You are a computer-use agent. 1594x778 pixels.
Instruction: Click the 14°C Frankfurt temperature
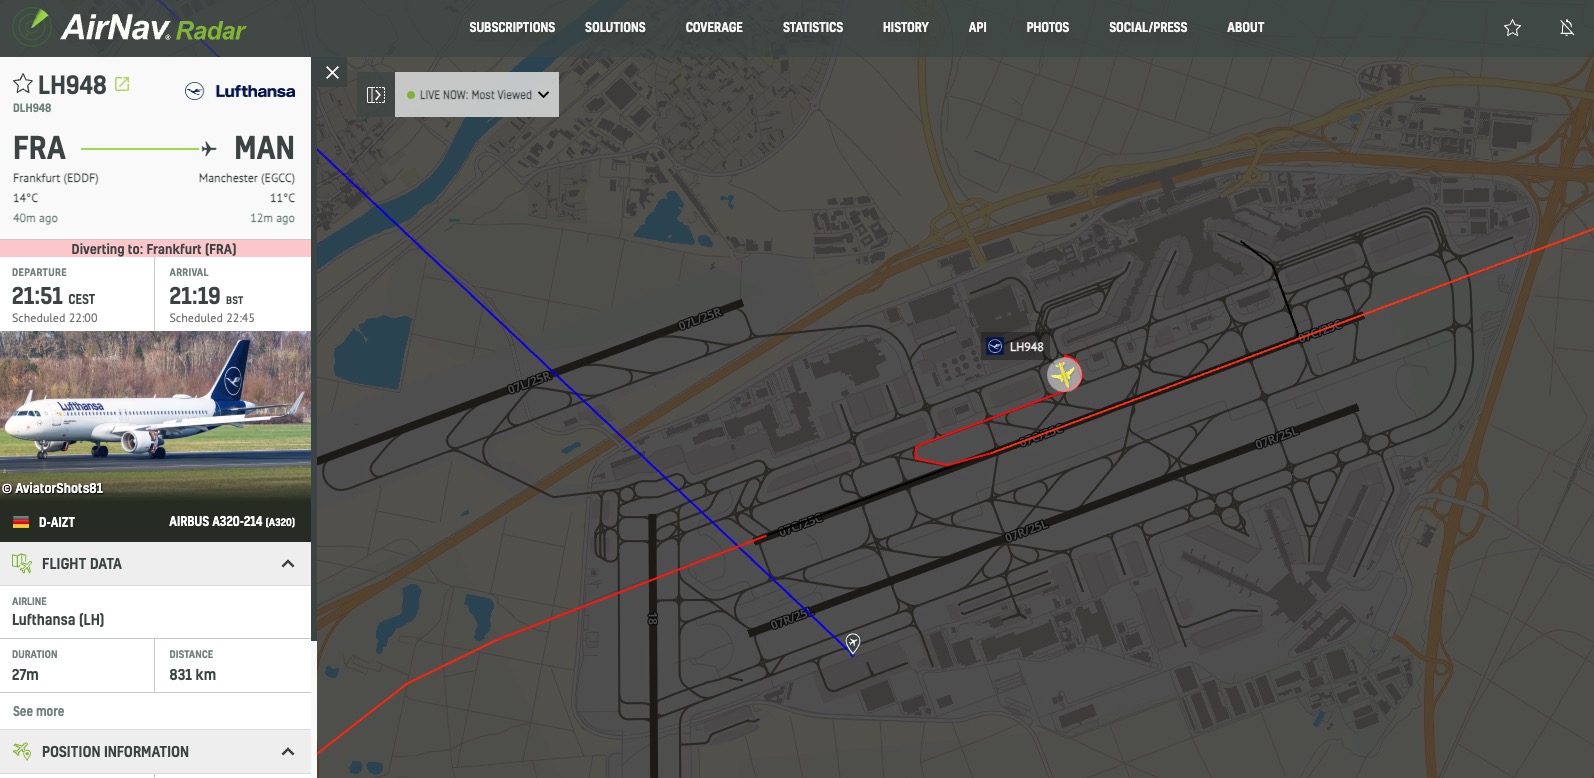(25, 198)
